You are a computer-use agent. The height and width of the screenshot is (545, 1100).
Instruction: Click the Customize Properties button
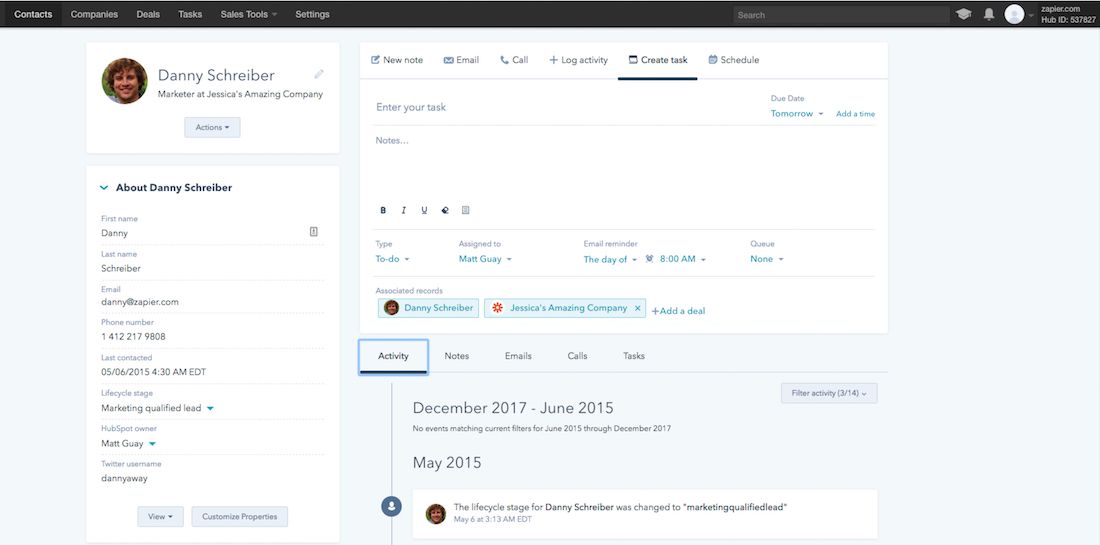point(240,516)
